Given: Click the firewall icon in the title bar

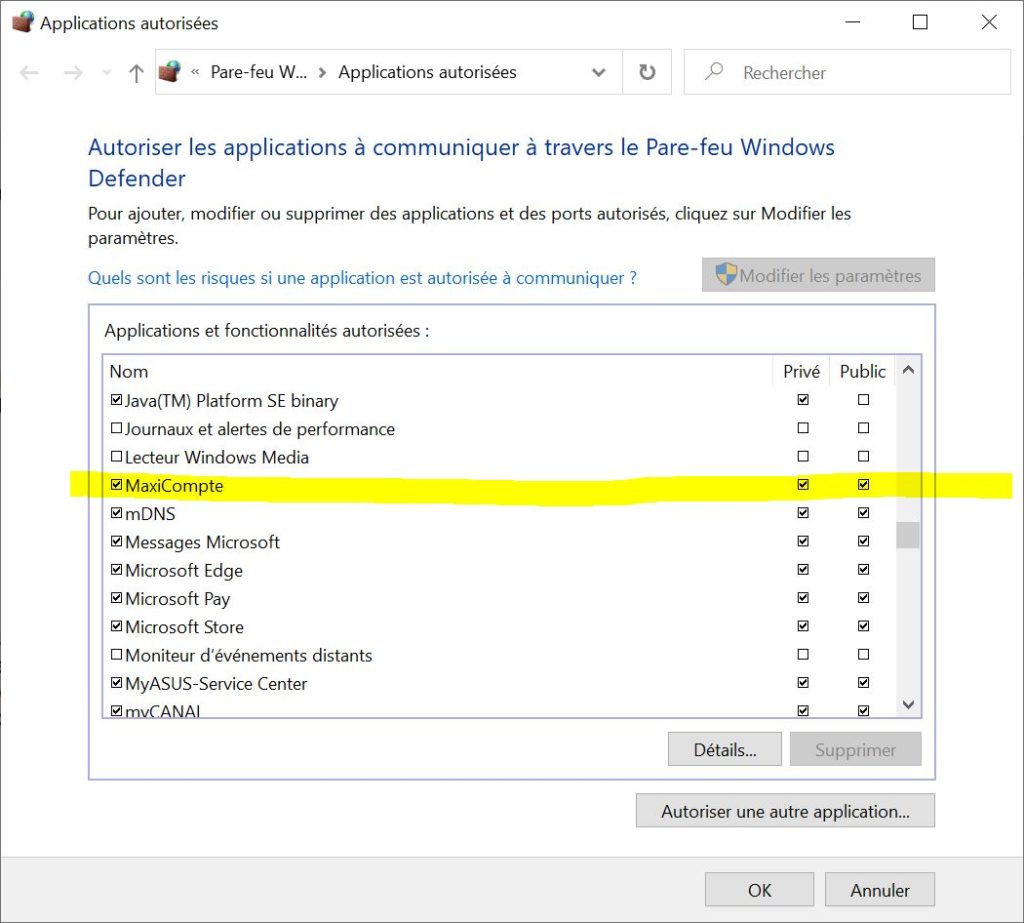Looking at the screenshot, I should pos(23,22).
